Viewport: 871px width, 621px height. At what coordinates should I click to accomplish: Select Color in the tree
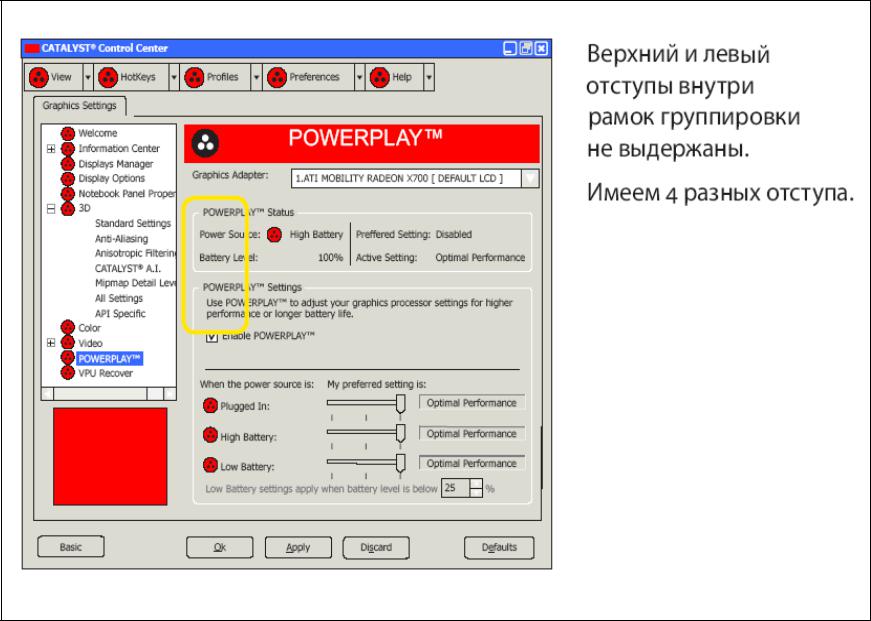pyautogui.click(x=89, y=328)
